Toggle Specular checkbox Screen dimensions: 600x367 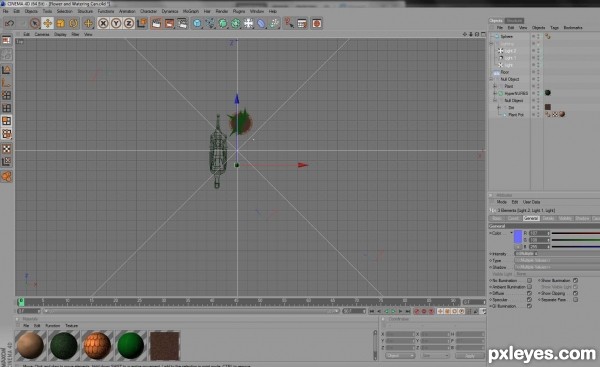[530, 300]
